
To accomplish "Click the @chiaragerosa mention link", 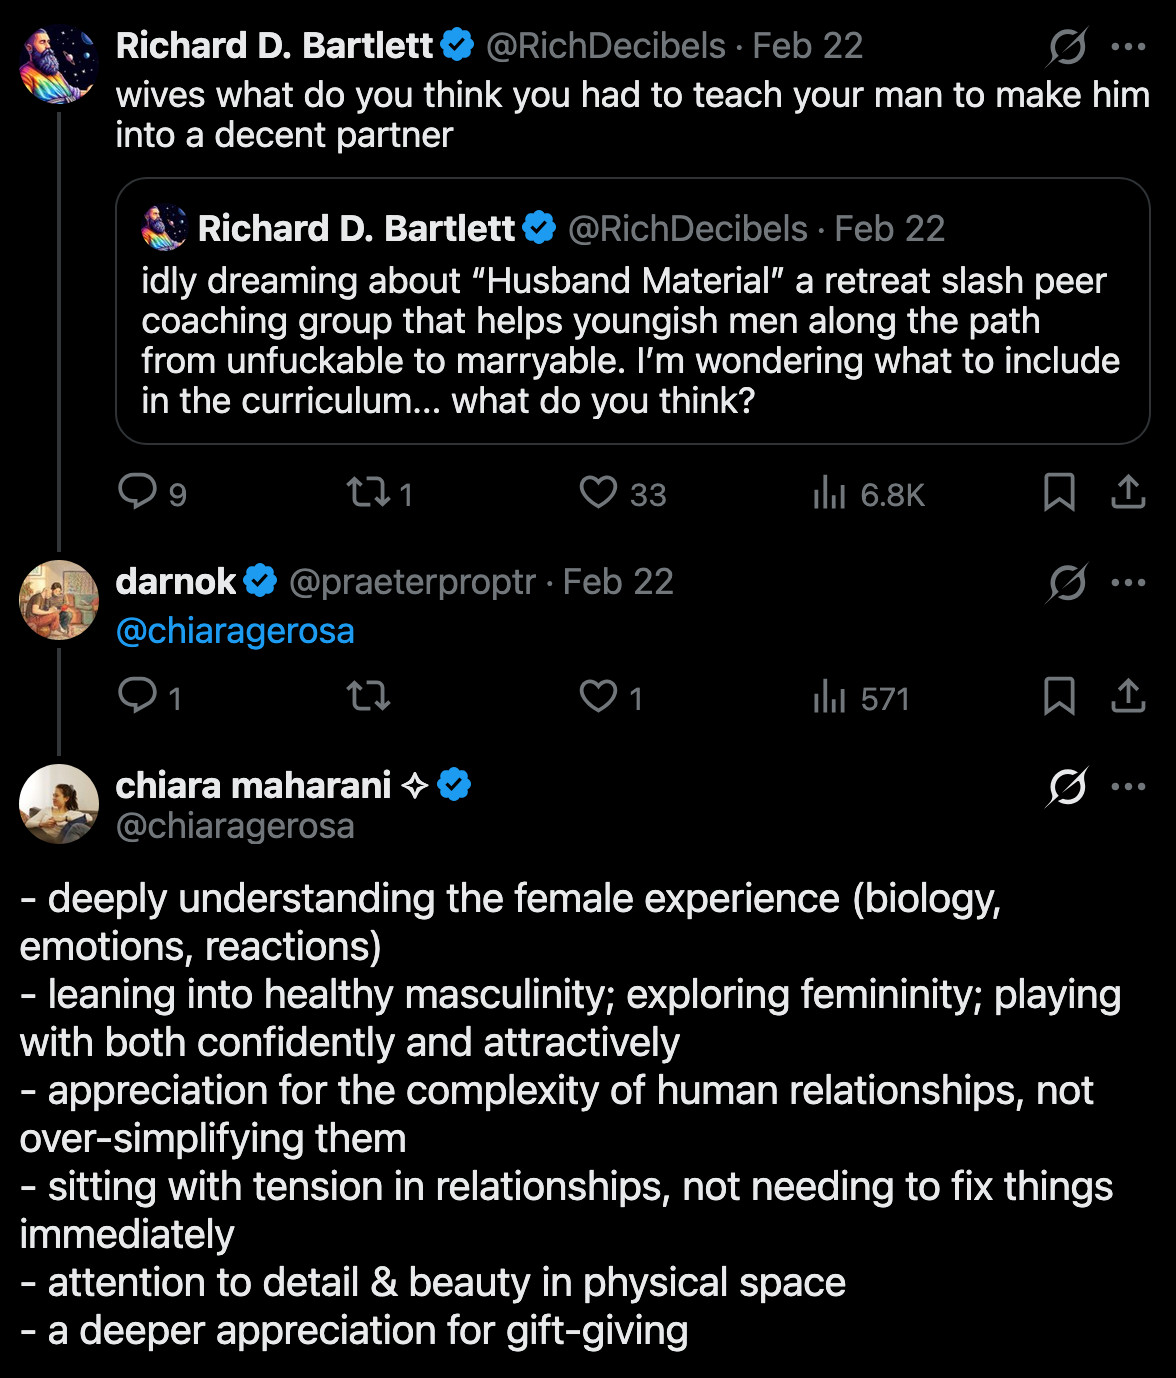I will [235, 631].
